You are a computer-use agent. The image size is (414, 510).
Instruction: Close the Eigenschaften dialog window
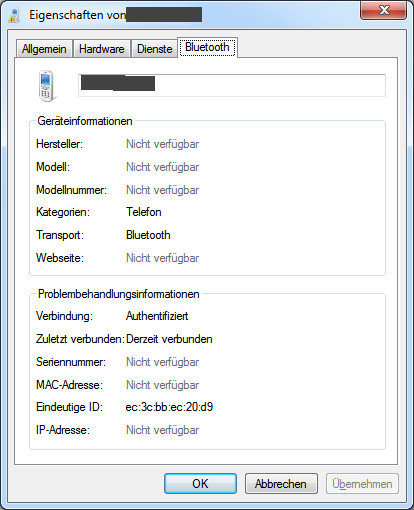[383, 10]
